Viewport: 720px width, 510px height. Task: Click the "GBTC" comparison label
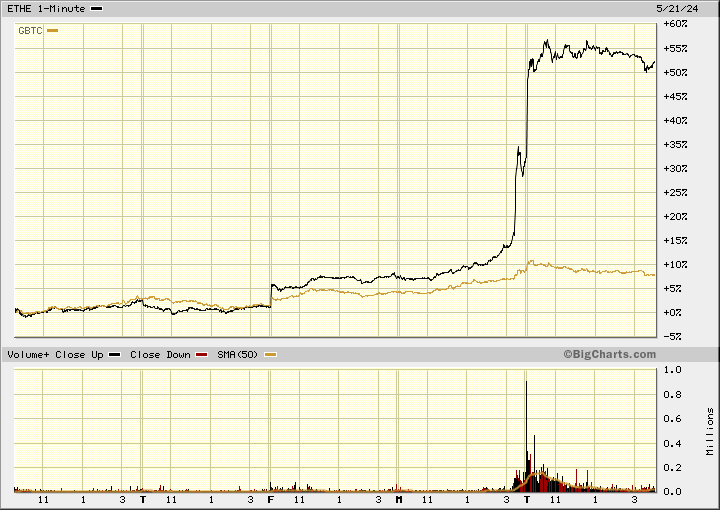(x=30, y=31)
